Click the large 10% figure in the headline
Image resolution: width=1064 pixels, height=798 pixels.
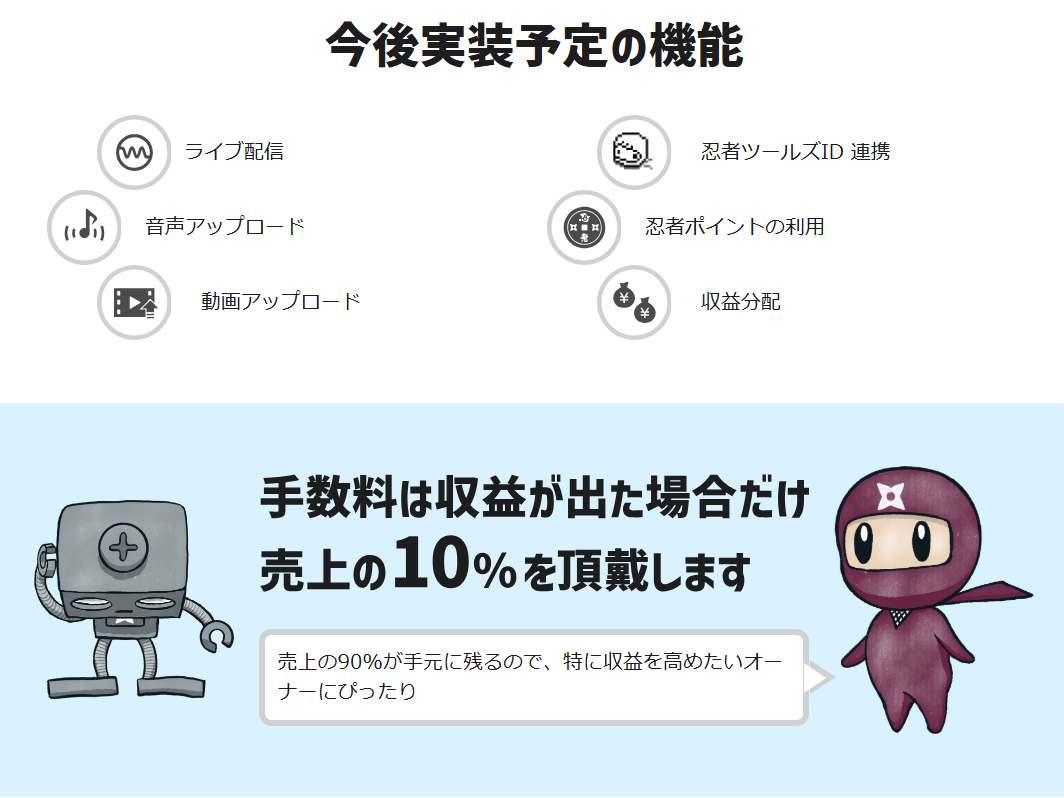click(x=455, y=564)
